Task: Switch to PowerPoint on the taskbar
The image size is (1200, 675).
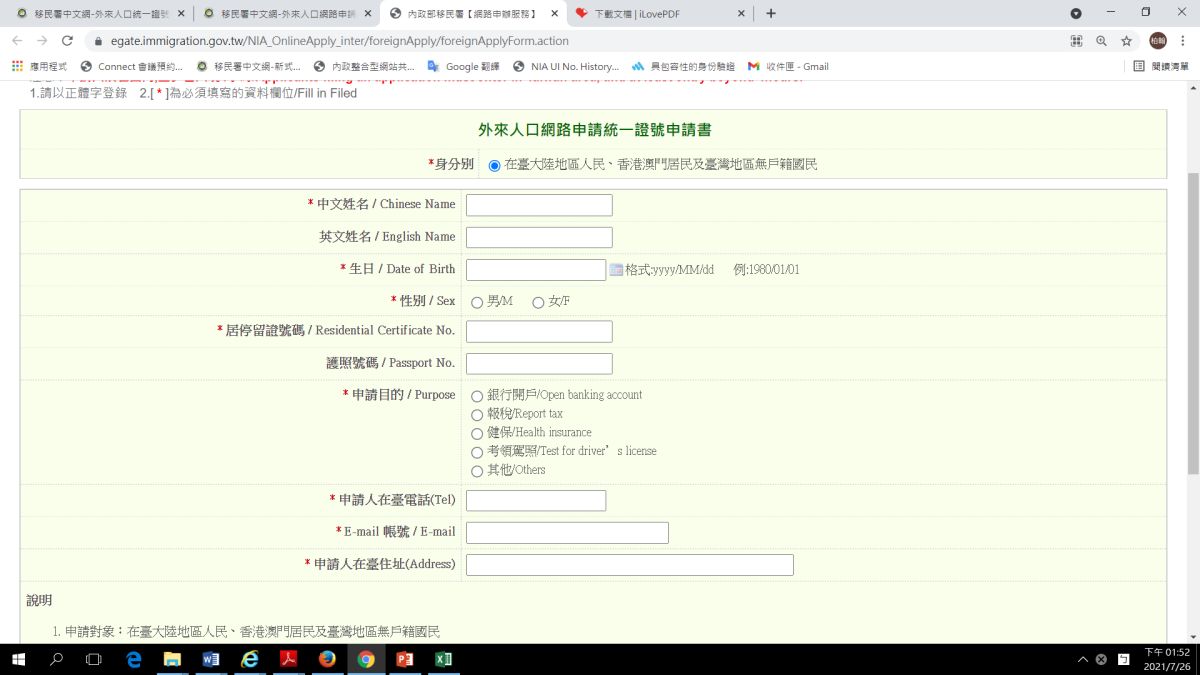Action: [x=405, y=659]
